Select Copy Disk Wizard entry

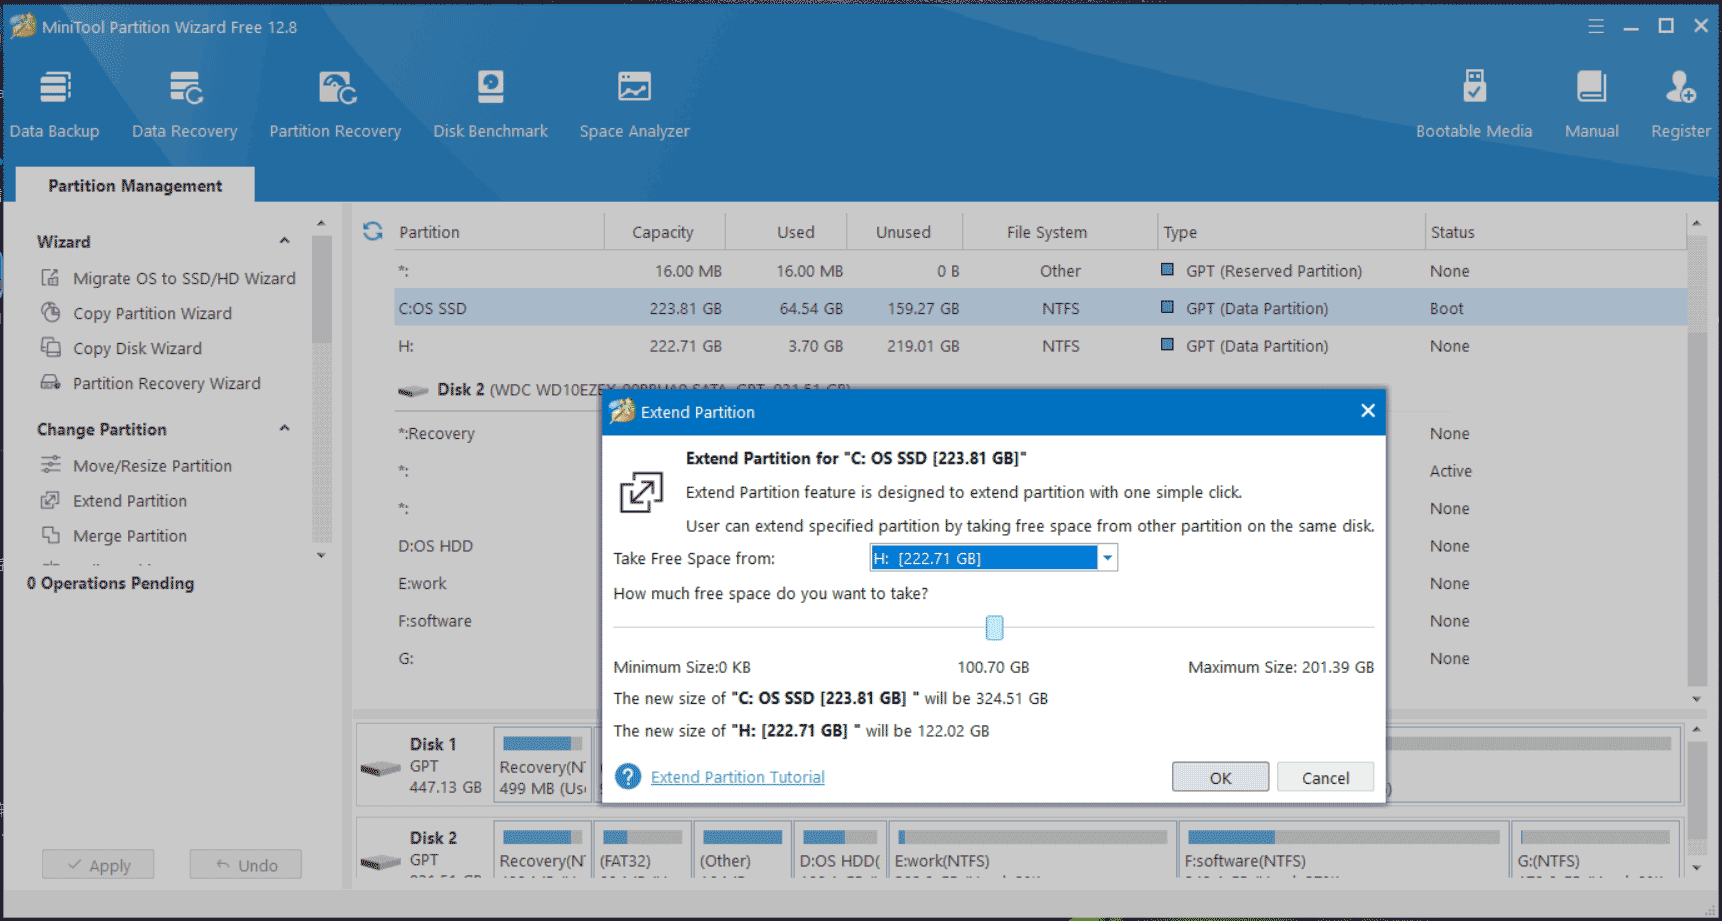[137, 348]
